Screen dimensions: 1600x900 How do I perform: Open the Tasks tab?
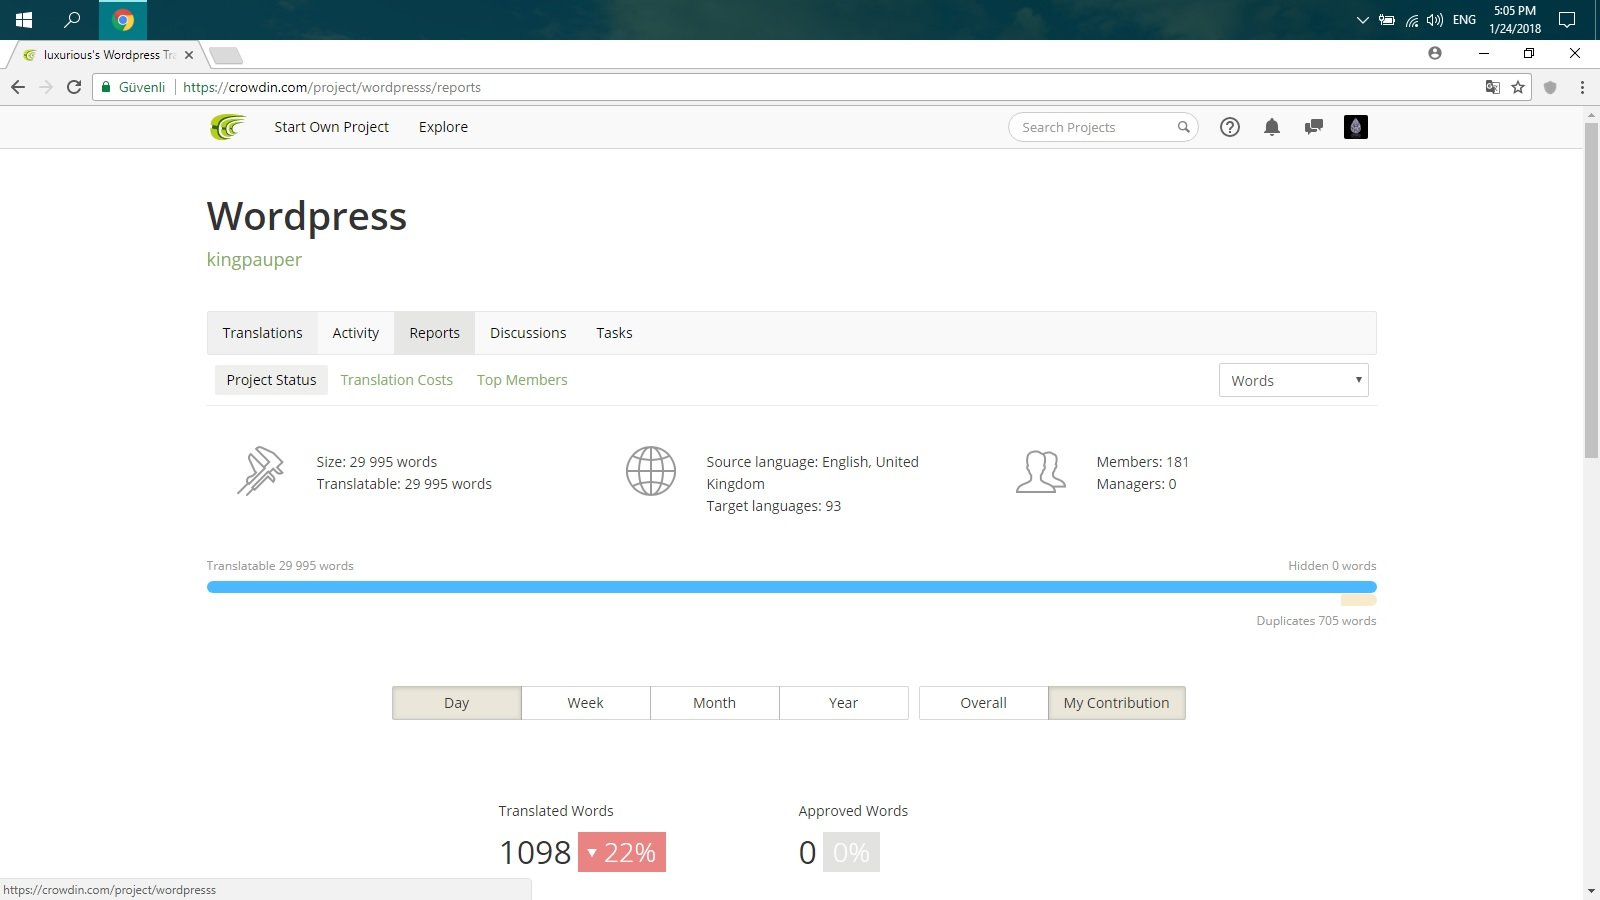click(614, 333)
